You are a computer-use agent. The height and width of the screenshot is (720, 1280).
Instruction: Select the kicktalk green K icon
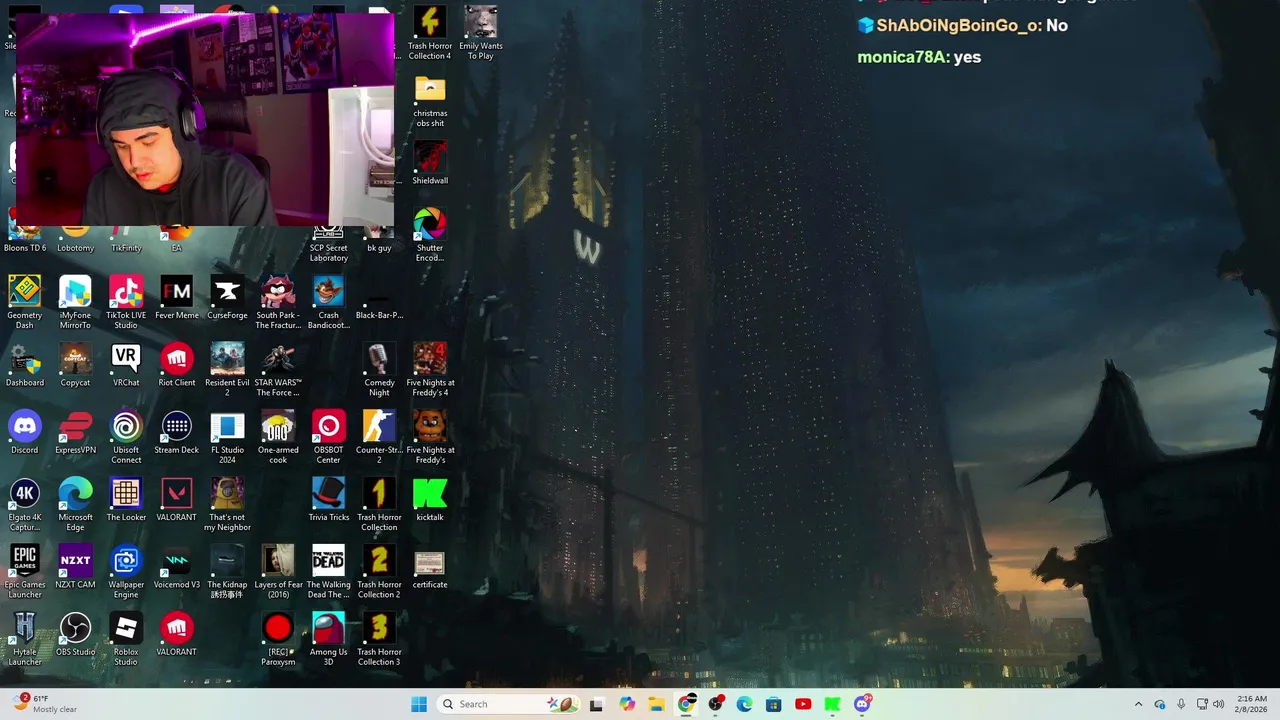[430, 499]
